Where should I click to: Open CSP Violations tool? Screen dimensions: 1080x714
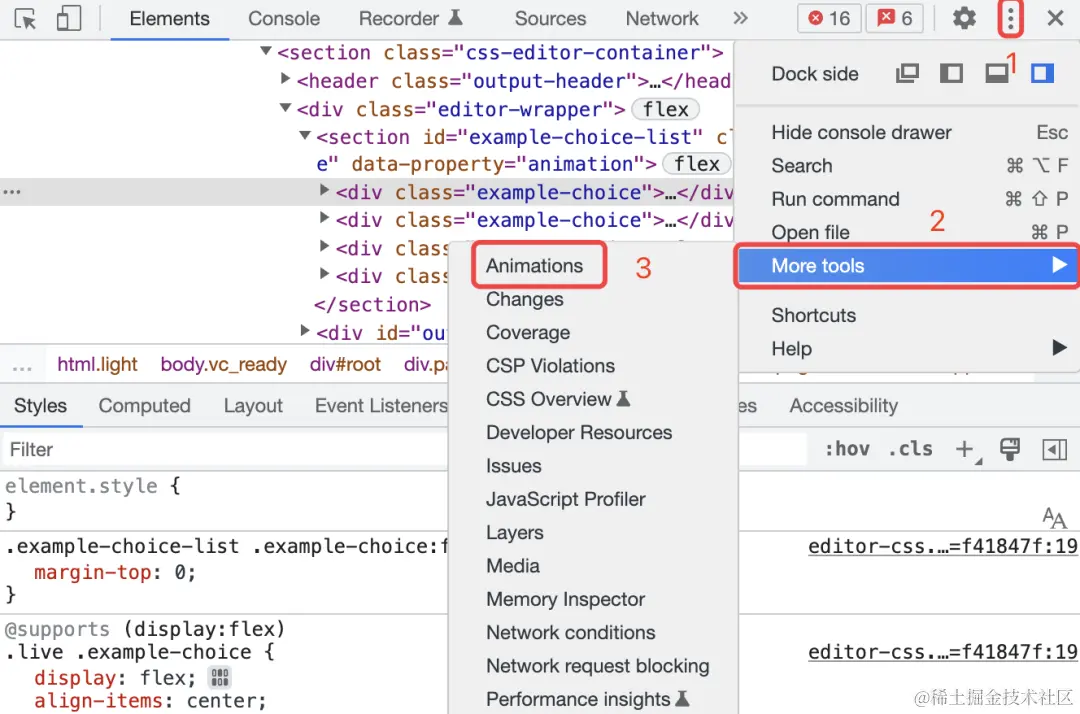550,366
